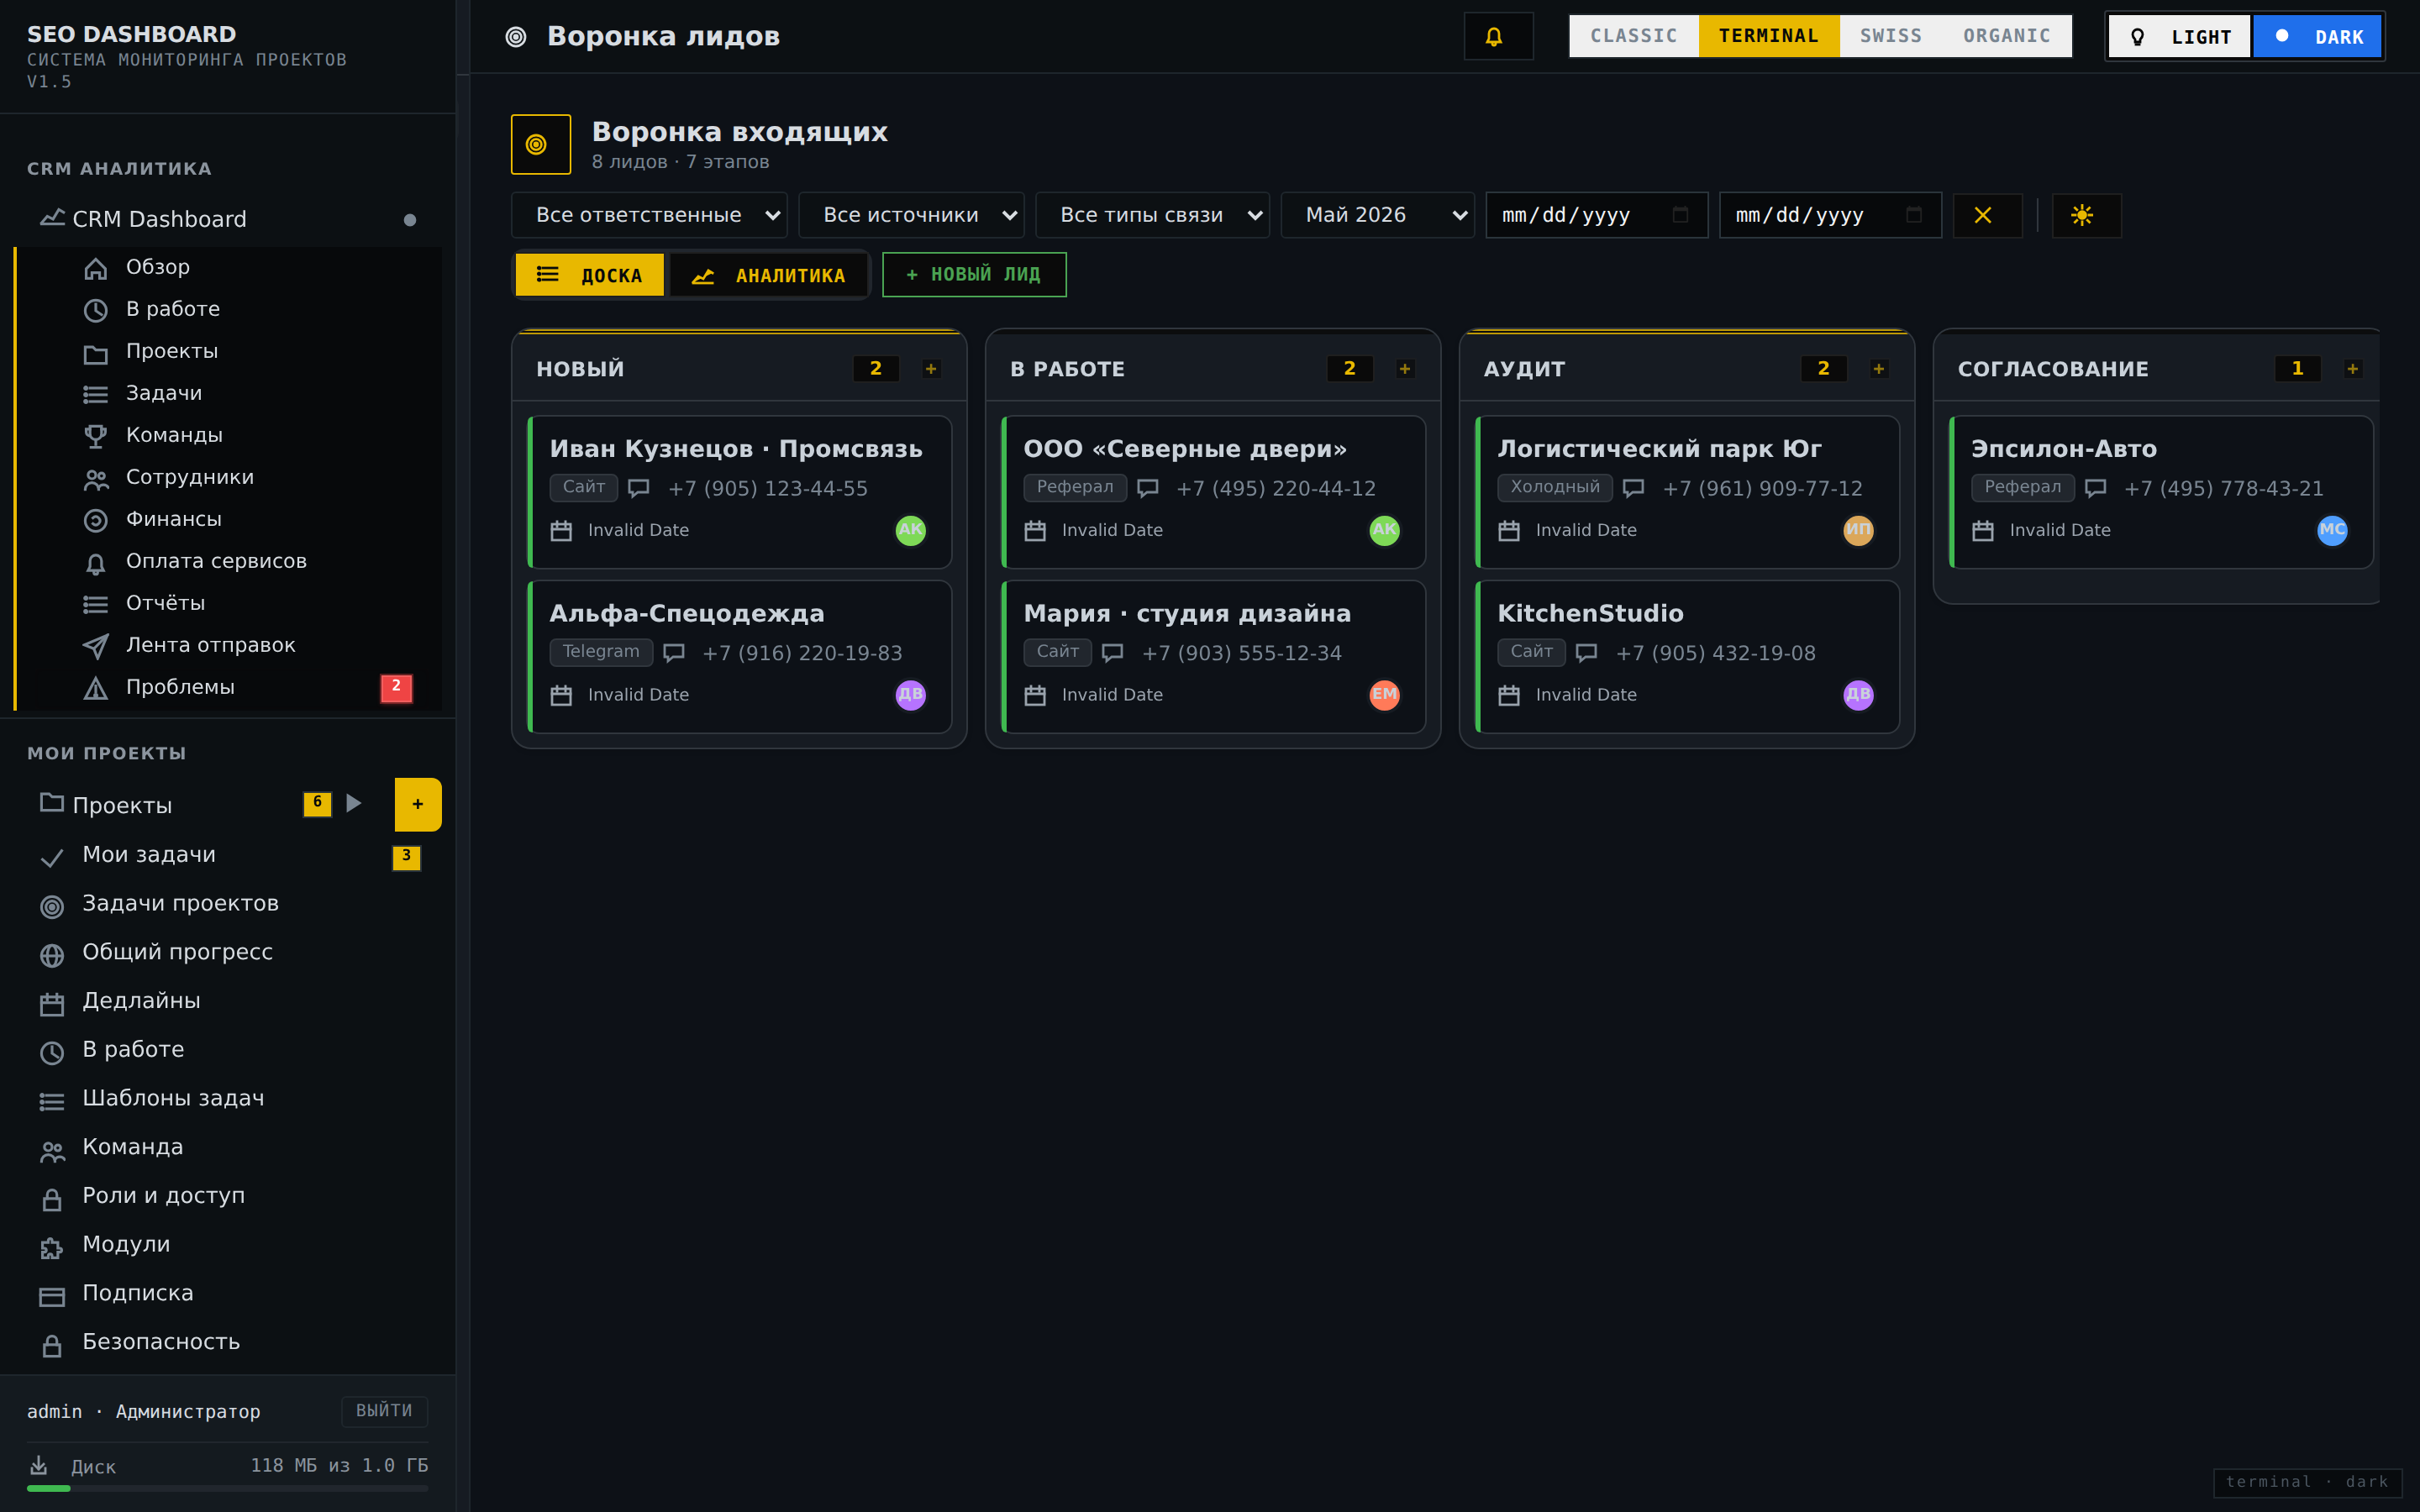Viewport: 2420px width, 1512px height.
Task: Open the Все типы связи dropdown
Action: pos(1152,215)
